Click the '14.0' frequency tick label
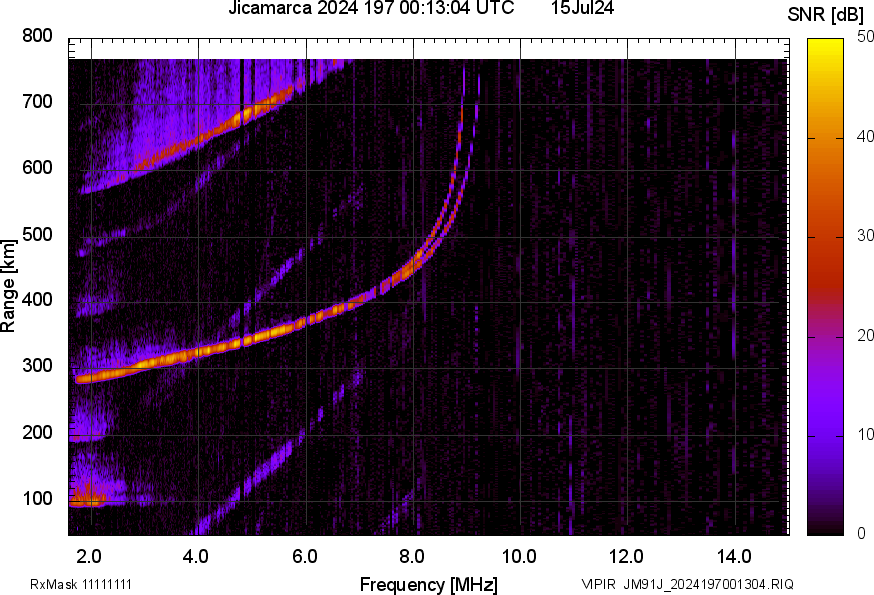 point(734,556)
